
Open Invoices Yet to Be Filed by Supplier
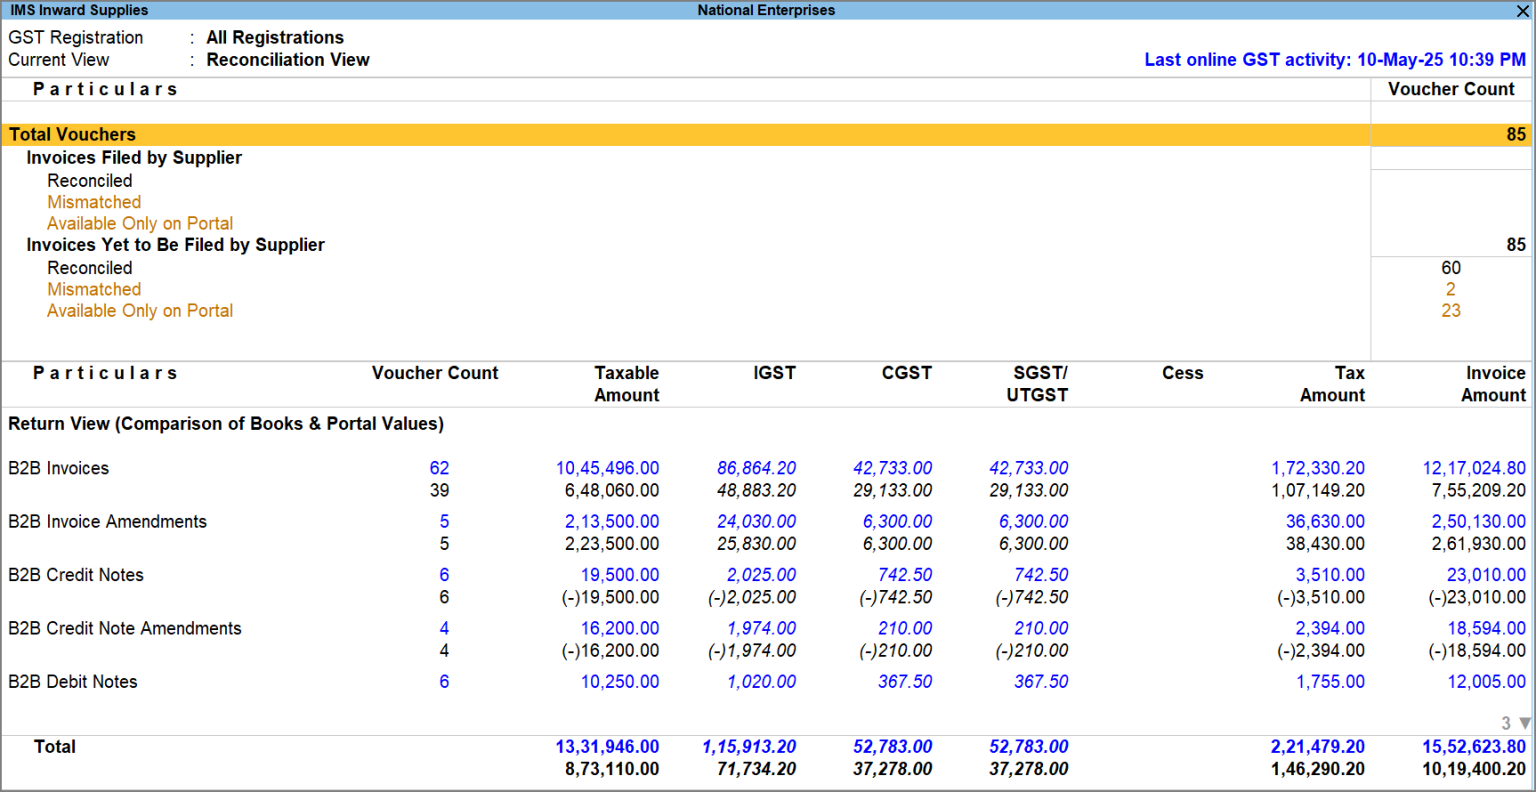tap(175, 244)
